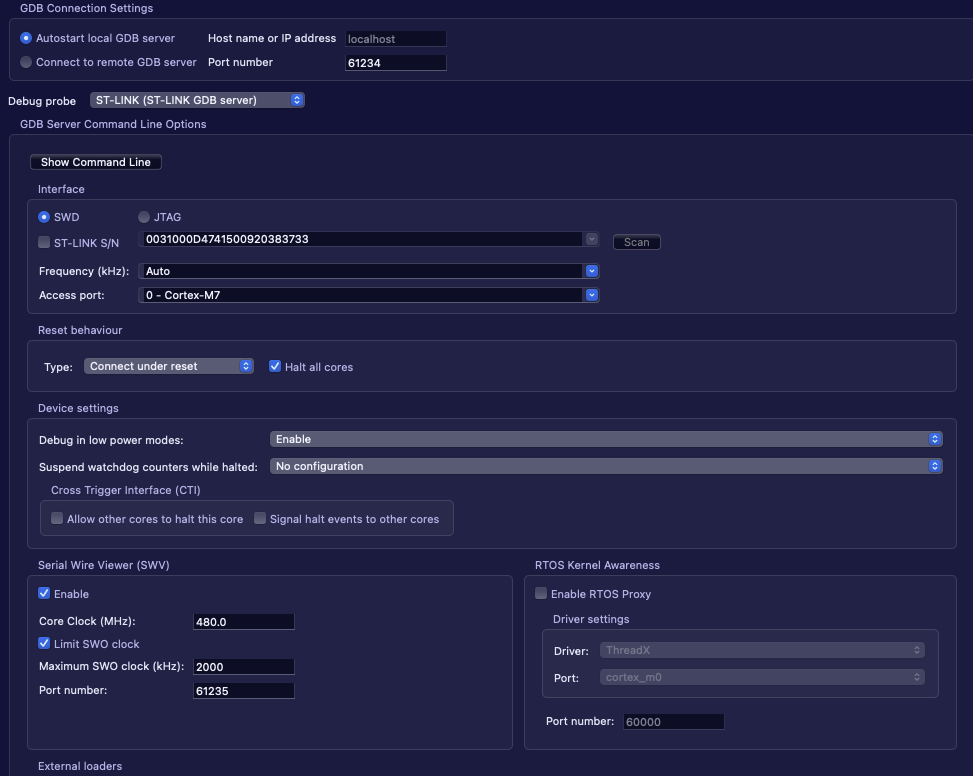Image resolution: width=973 pixels, height=776 pixels.
Task: Click the Driver settings label
Action: pos(591,619)
